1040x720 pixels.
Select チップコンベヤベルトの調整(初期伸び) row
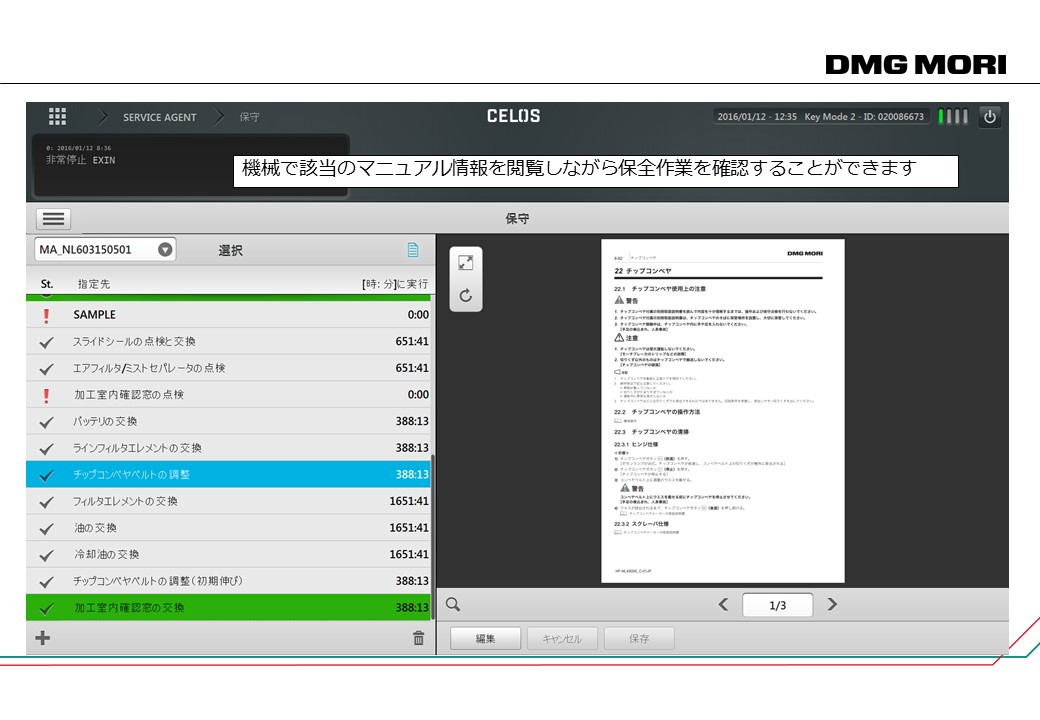coord(229,581)
